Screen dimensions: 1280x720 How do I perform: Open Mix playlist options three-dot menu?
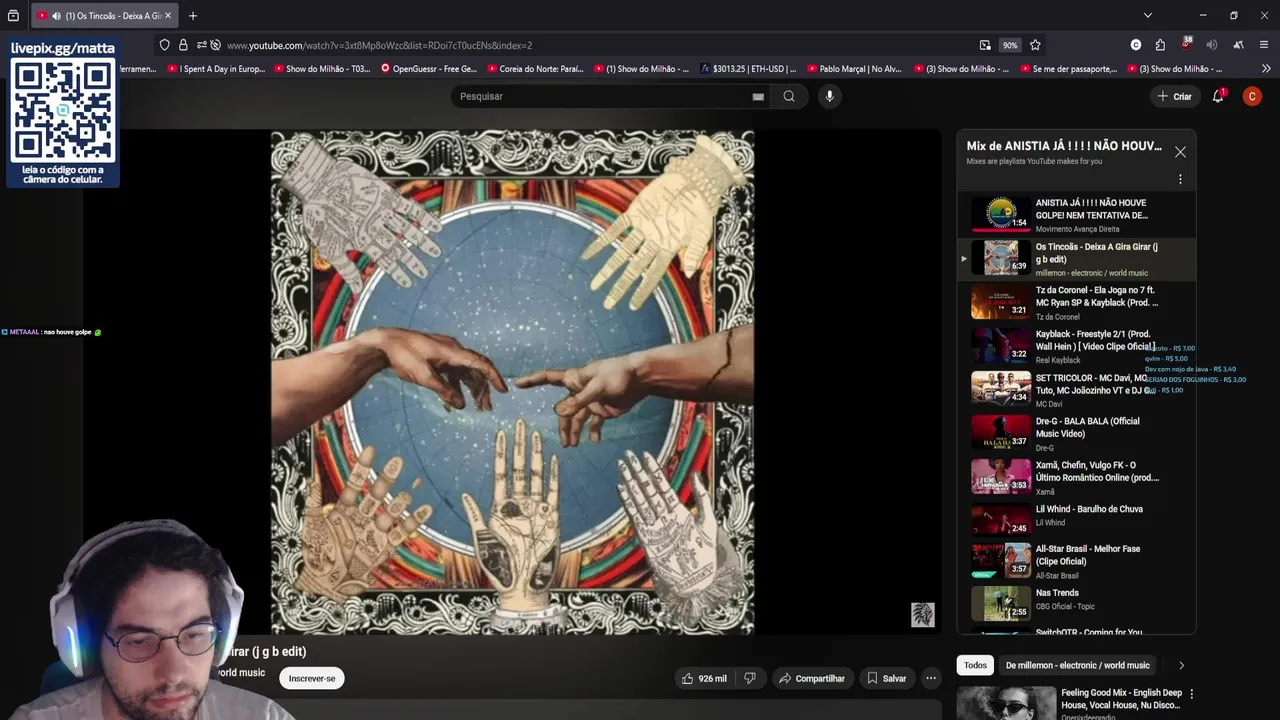coord(1180,179)
